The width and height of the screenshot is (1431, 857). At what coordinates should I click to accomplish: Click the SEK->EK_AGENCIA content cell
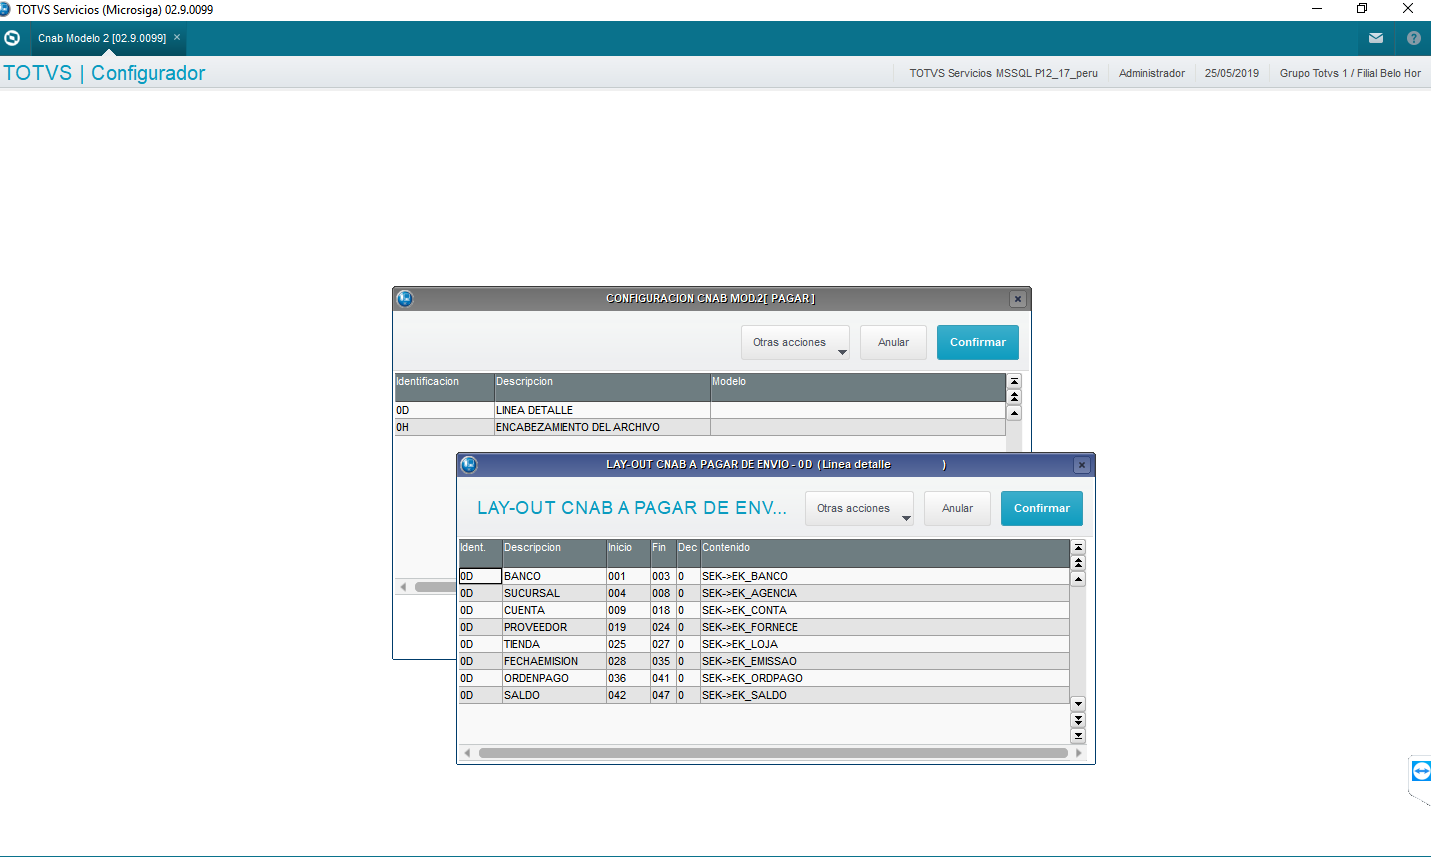pos(885,593)
